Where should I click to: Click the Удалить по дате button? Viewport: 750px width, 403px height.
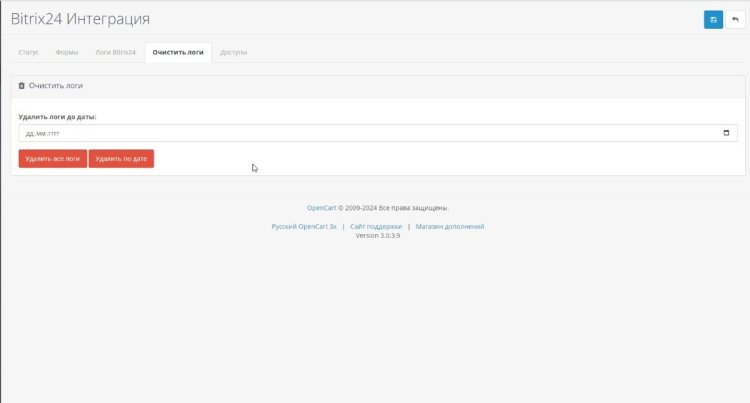[121, 158]
